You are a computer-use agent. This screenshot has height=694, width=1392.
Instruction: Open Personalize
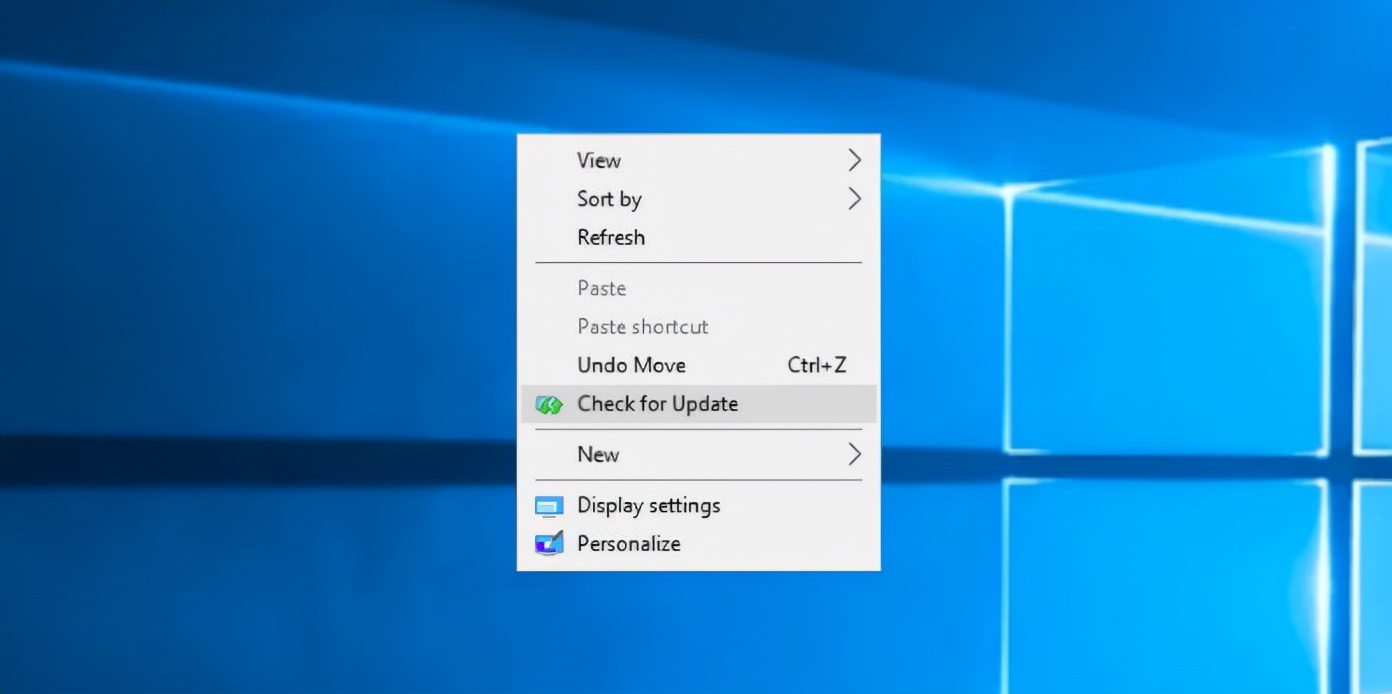628,543
